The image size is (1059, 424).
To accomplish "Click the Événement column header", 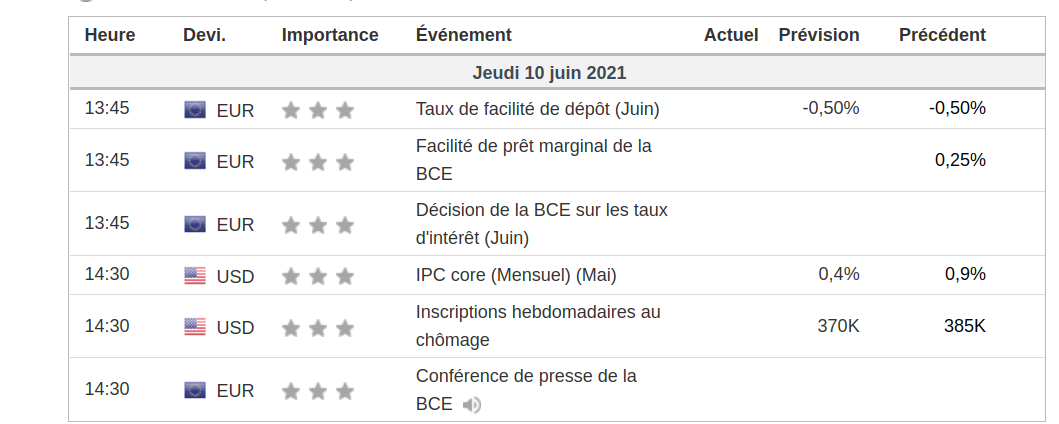I will tap(463, 35).
